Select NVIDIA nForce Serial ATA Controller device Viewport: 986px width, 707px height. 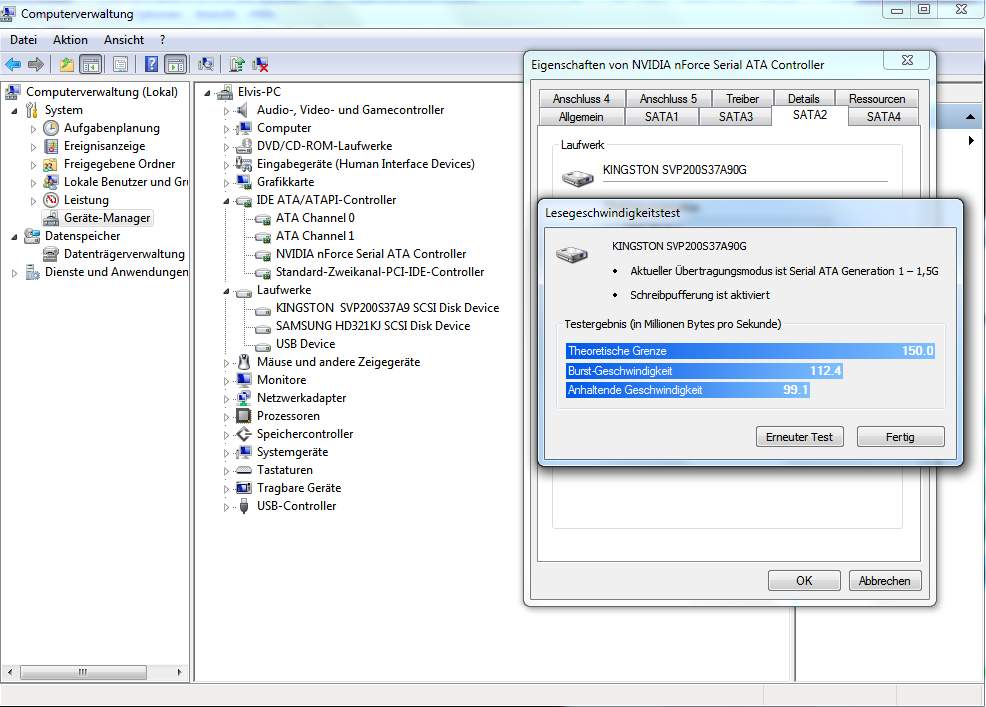pos(371,254)
